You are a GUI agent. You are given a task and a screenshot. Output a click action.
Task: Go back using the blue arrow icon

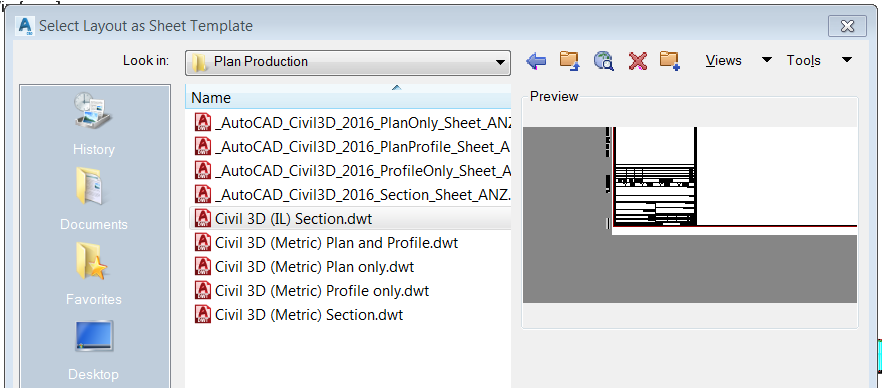(x=536, y=61)
